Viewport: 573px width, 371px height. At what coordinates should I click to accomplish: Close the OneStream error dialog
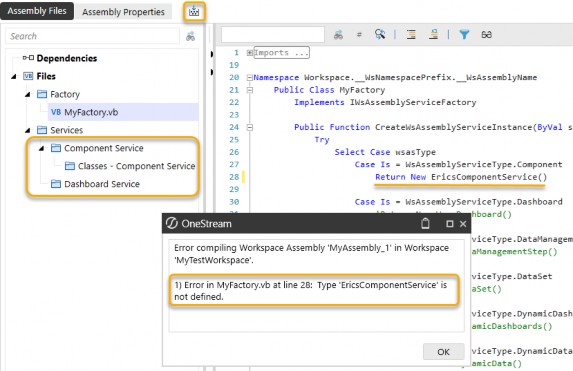click(463, 224)
